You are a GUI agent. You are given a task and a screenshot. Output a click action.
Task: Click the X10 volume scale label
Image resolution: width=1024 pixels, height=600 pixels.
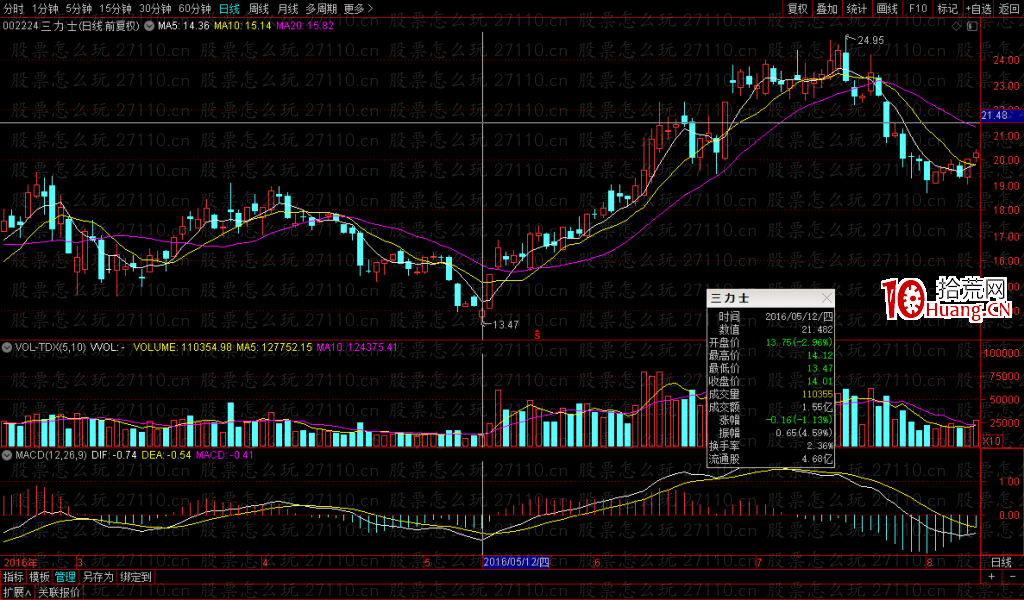[x=991, y=441]
